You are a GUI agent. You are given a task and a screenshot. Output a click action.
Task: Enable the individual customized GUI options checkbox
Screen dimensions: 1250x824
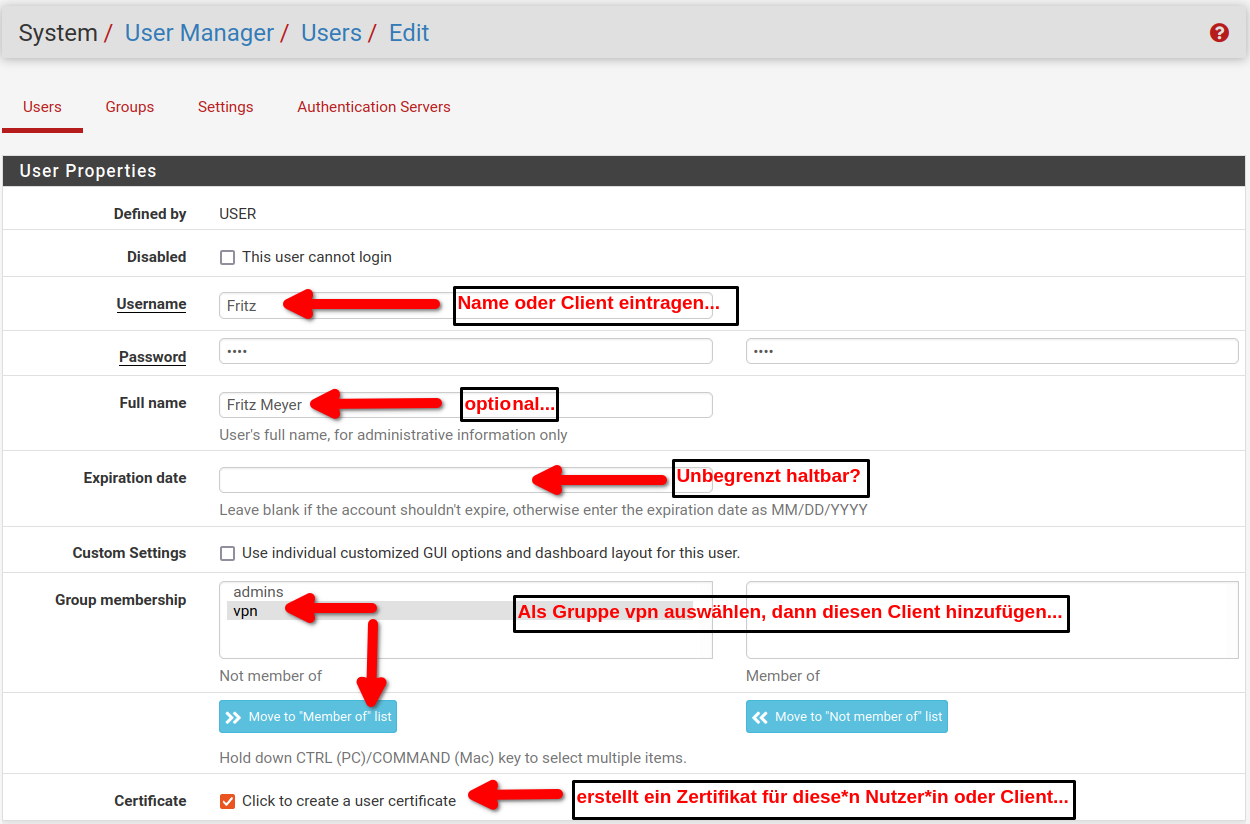click(227, 553)
